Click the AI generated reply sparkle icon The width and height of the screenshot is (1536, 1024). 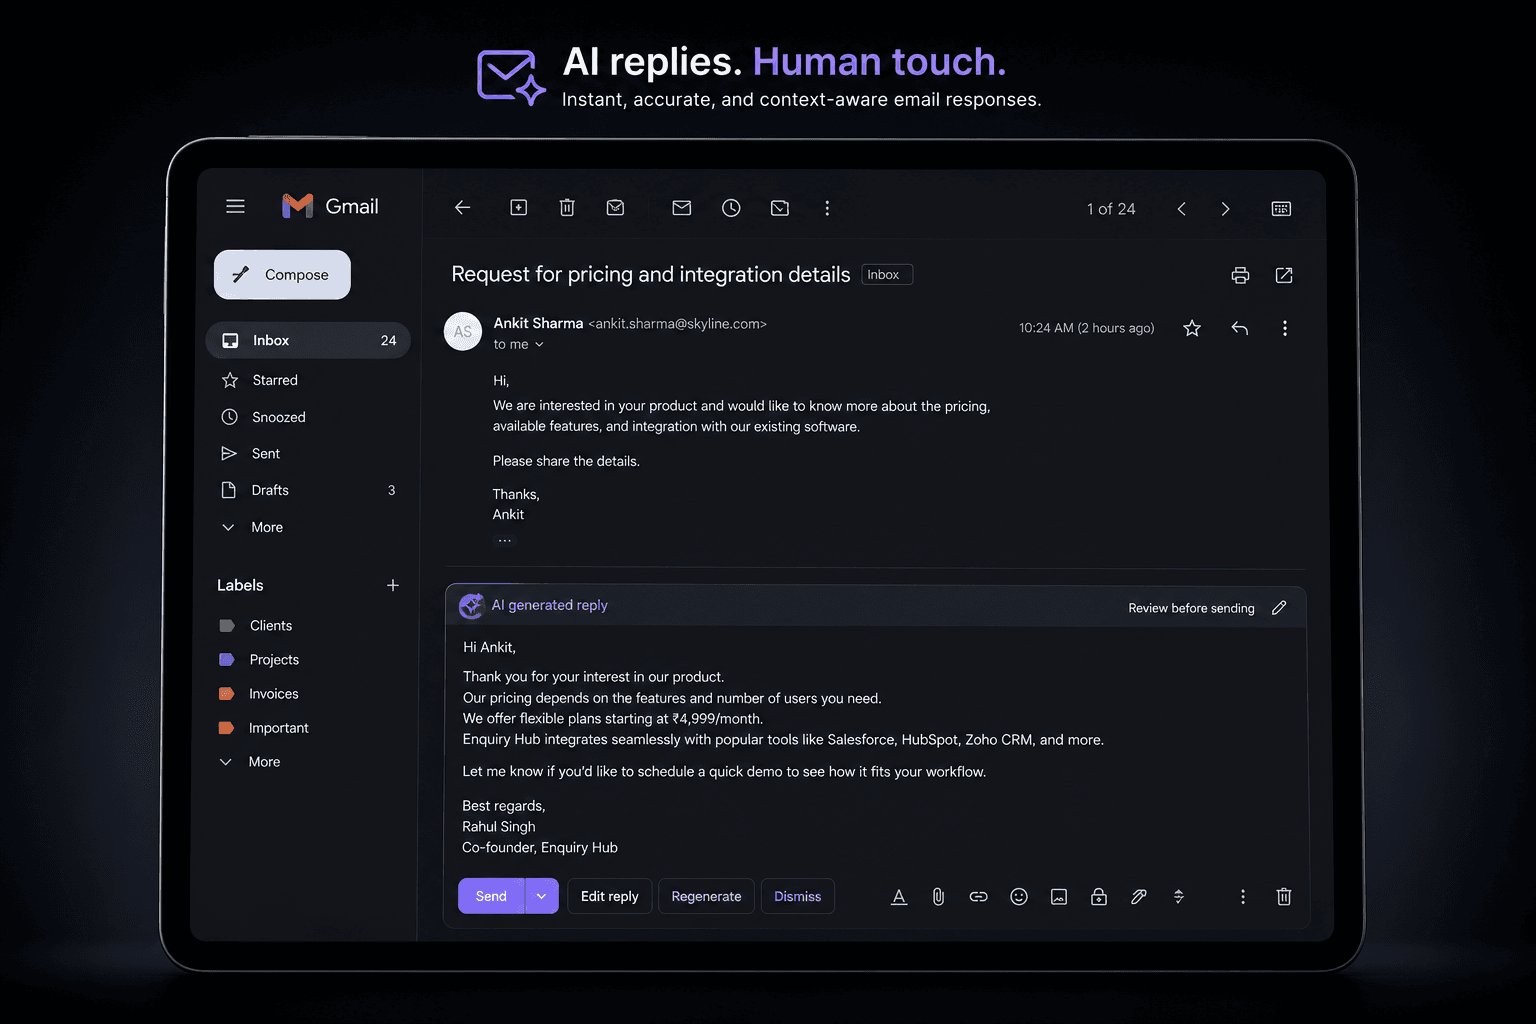471,605
